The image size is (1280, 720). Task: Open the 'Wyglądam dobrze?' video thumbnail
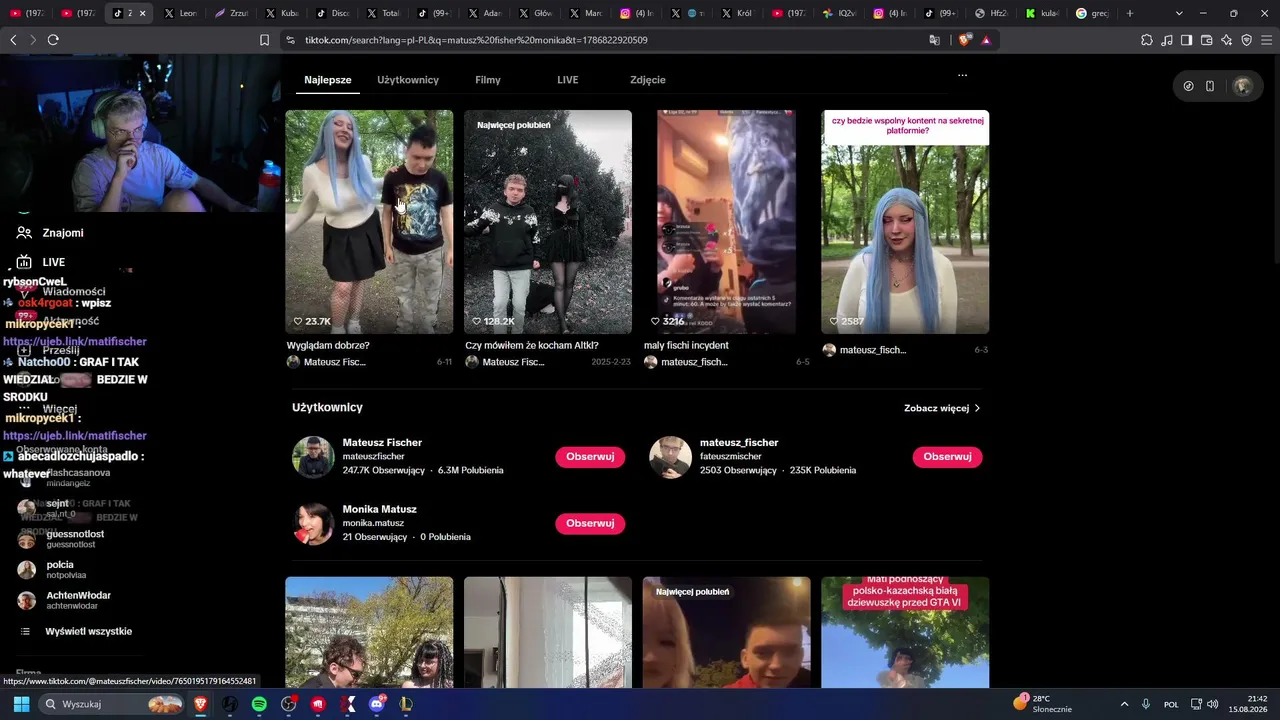pyautogui.click(x=369, y=222)
